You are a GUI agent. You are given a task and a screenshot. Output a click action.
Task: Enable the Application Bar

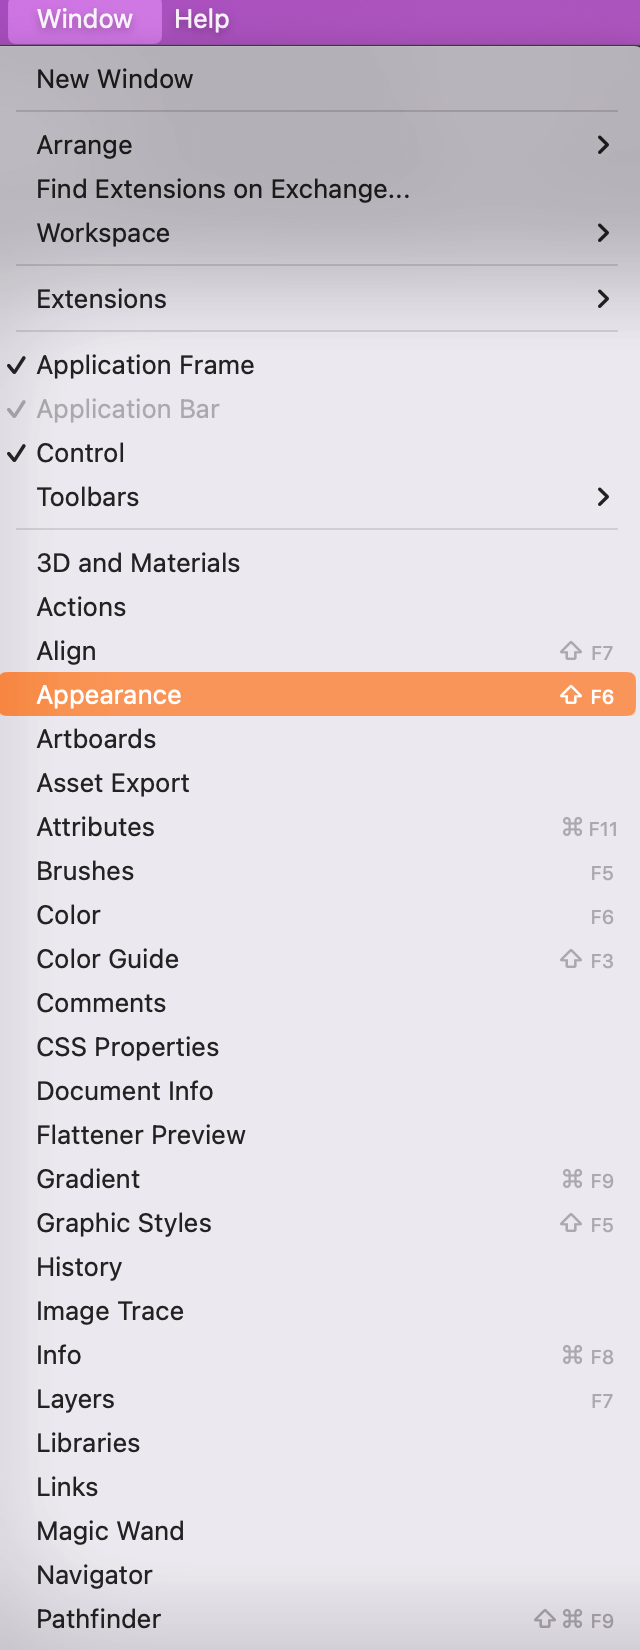127,409
